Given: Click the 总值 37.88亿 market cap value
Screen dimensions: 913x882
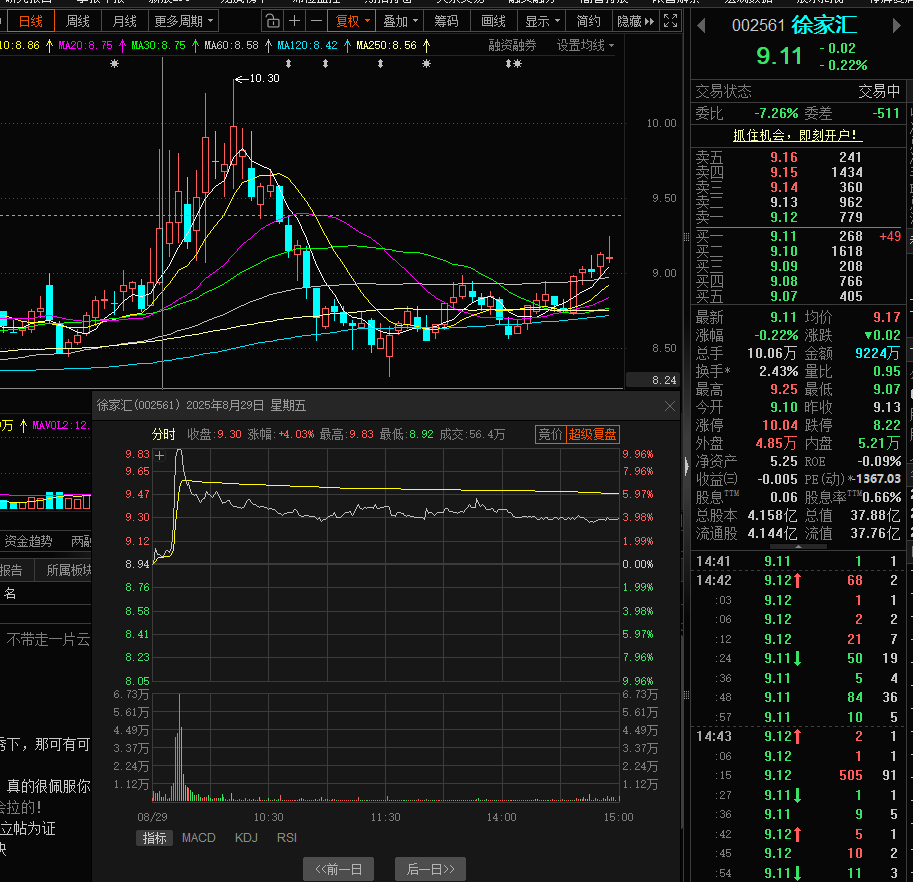Looking at the screenshot, I should pos(876,516).
